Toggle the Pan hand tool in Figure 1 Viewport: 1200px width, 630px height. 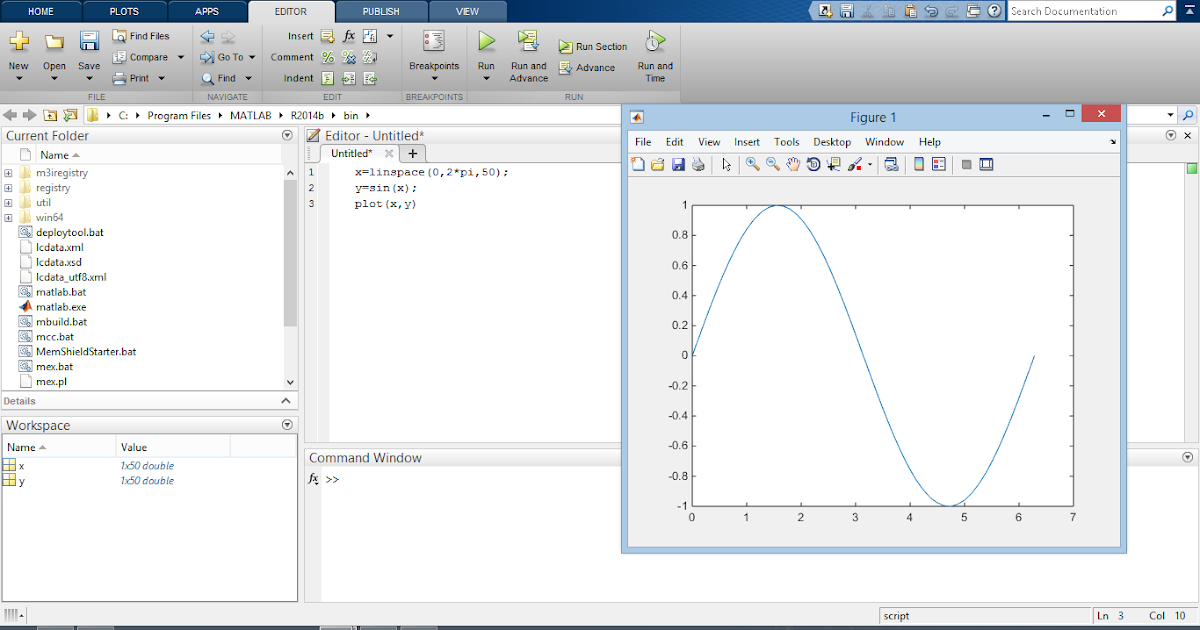(x=793, y=164)
